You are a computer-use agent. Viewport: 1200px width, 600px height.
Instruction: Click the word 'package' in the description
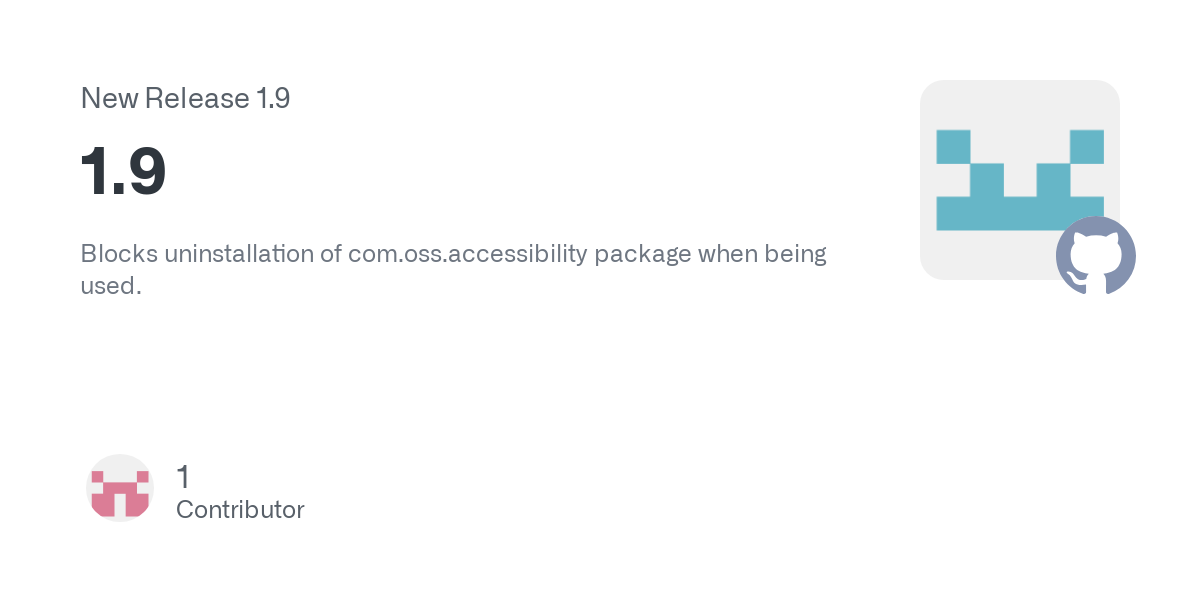(643, 255)
